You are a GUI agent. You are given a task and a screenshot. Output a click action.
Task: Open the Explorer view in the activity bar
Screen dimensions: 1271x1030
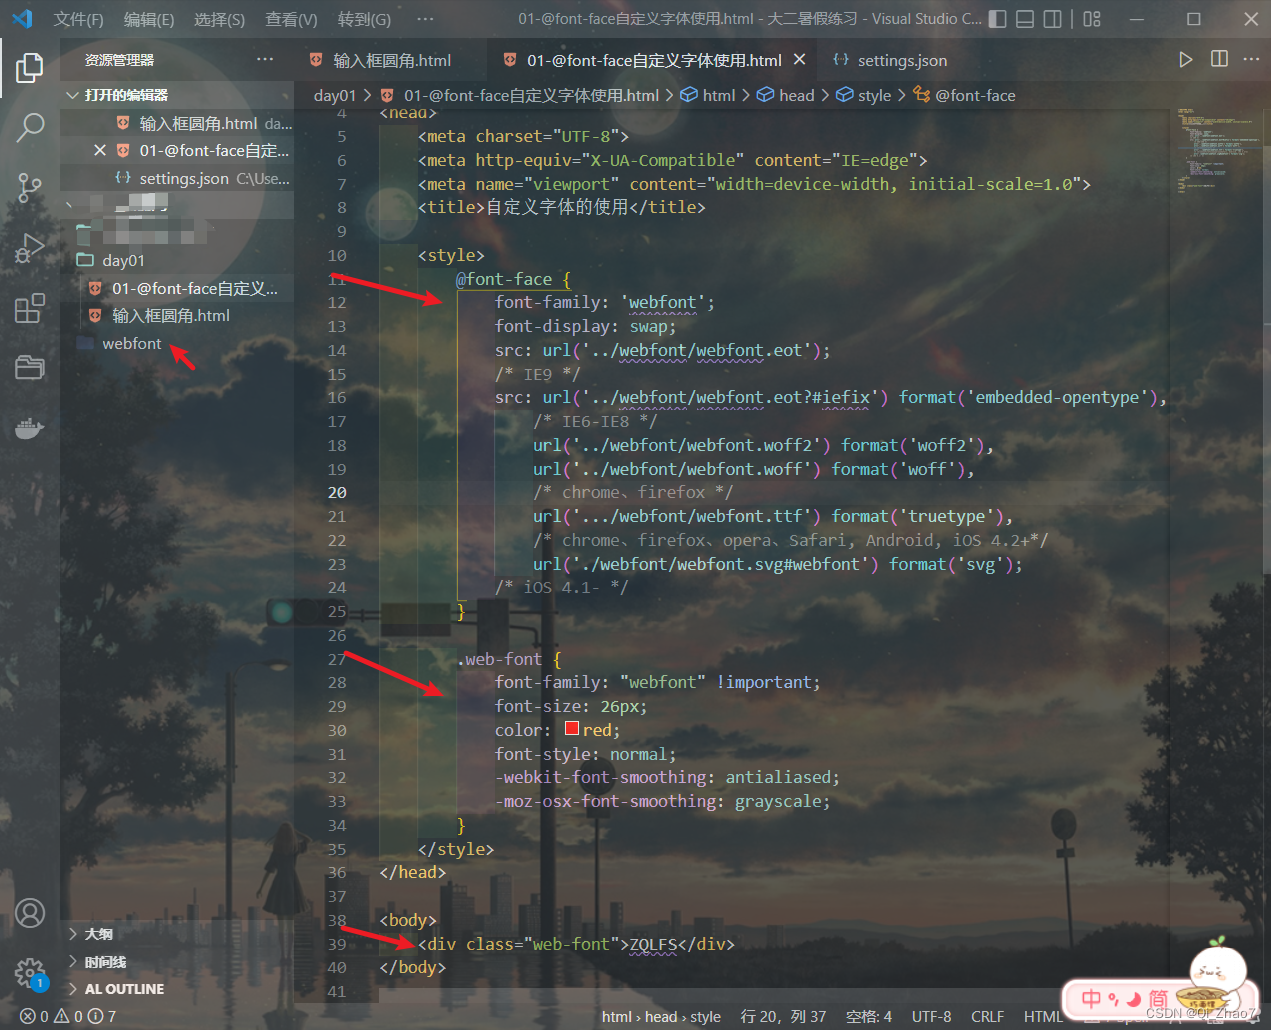pyautogui.click(x=30, y=67)
